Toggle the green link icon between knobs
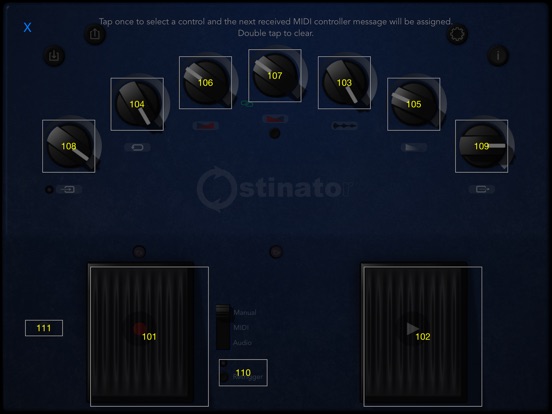Screen dimensions: 552x414 246,104
